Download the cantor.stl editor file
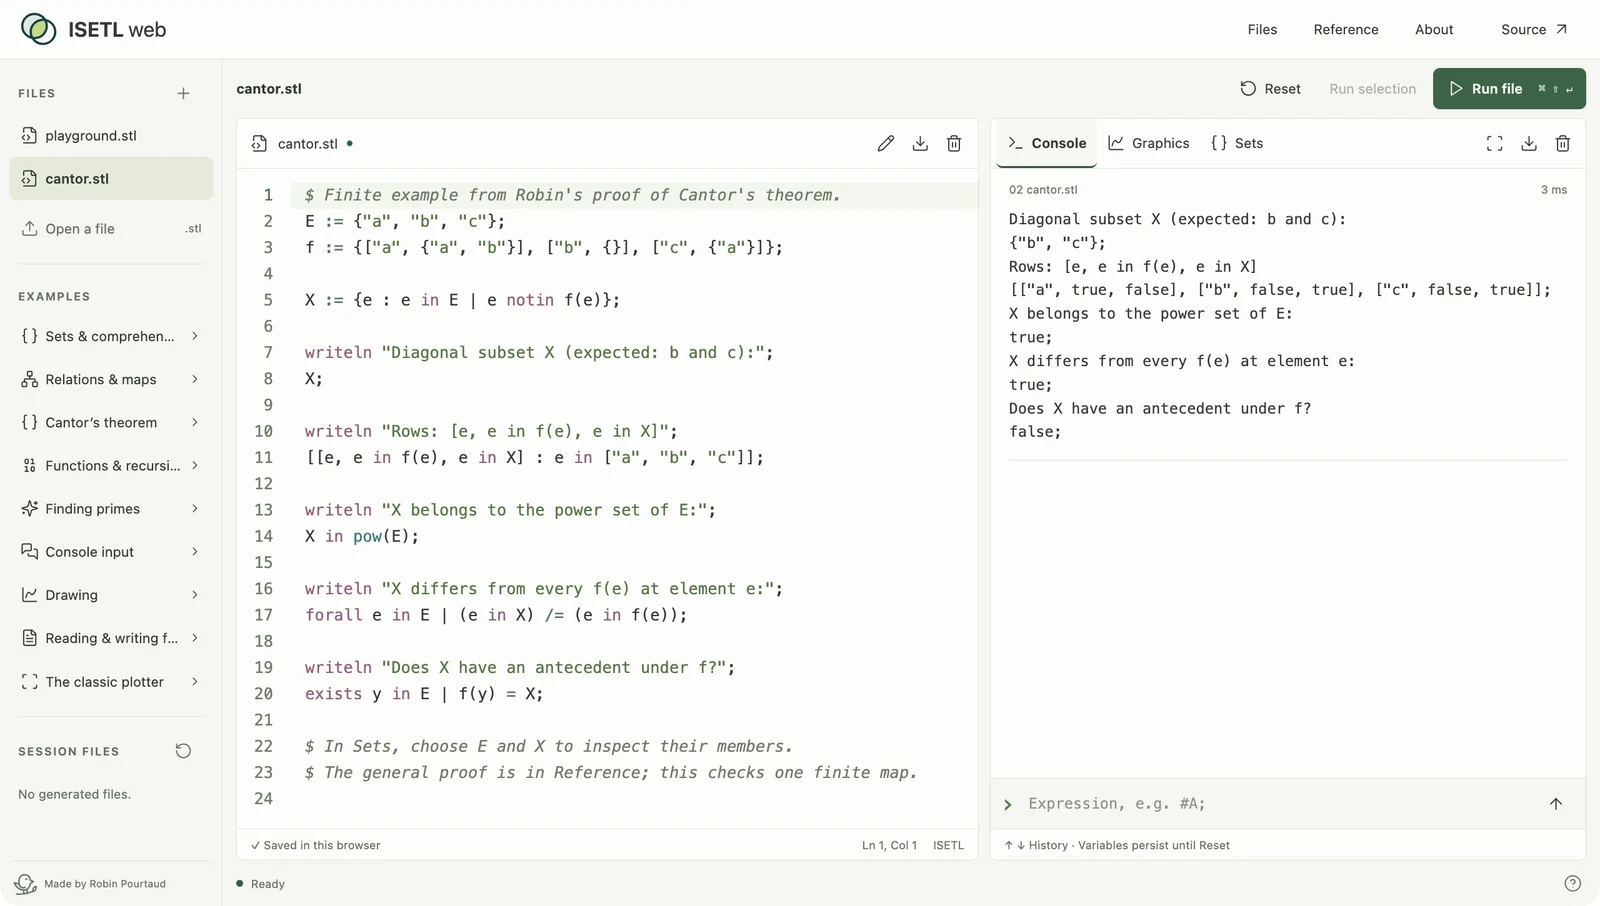 [920, 143]
